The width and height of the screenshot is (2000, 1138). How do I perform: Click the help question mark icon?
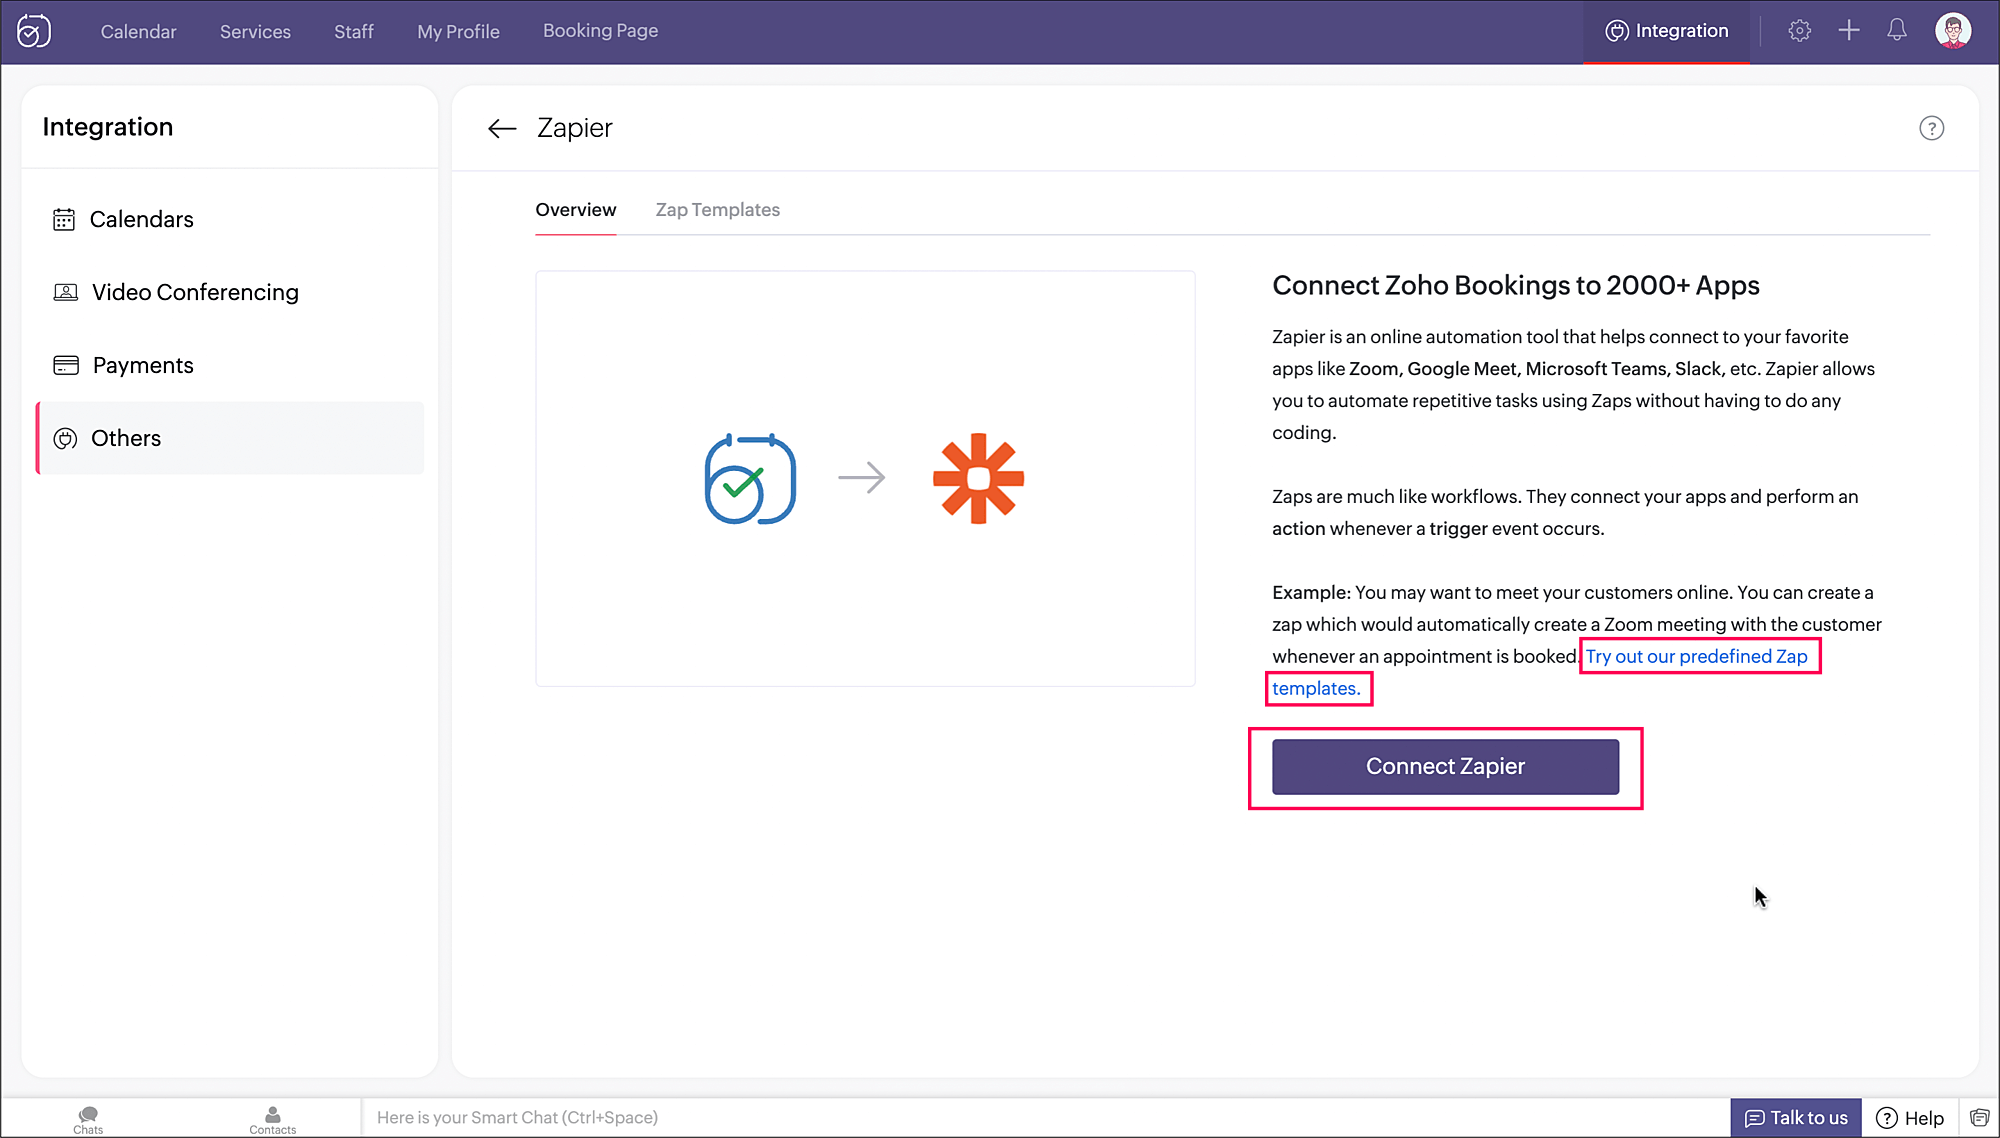pyautogui.click(x=1931, y=128)
